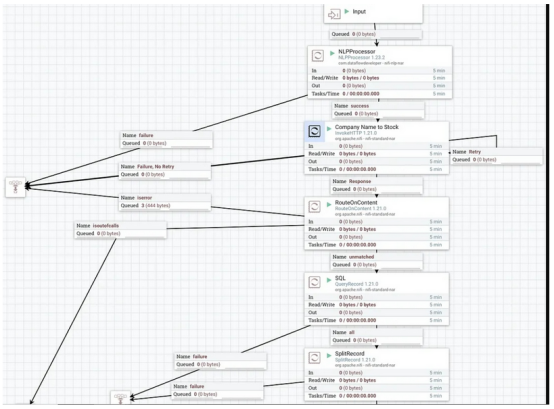Screen dimensions: 554x409
Task: Click the 'Queued 3 (444 bytes)' value
Action: point(146,206)
